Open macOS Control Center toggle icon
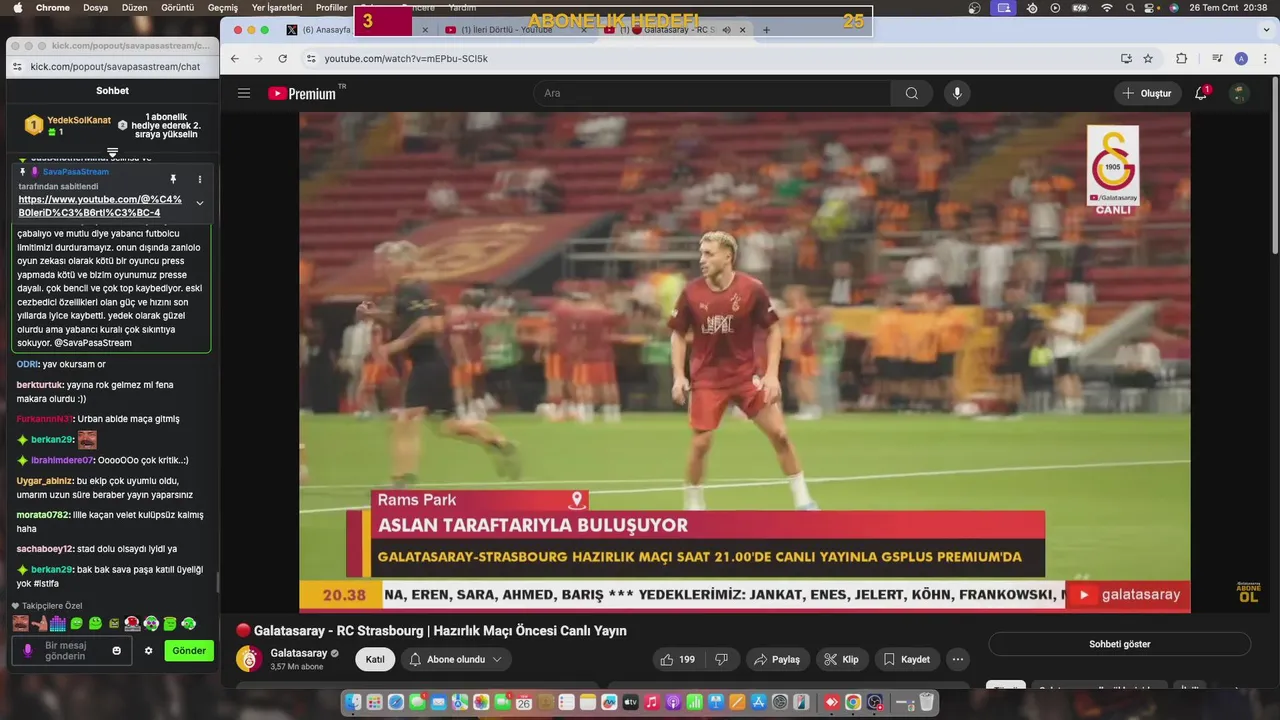 click(1149, 7)
